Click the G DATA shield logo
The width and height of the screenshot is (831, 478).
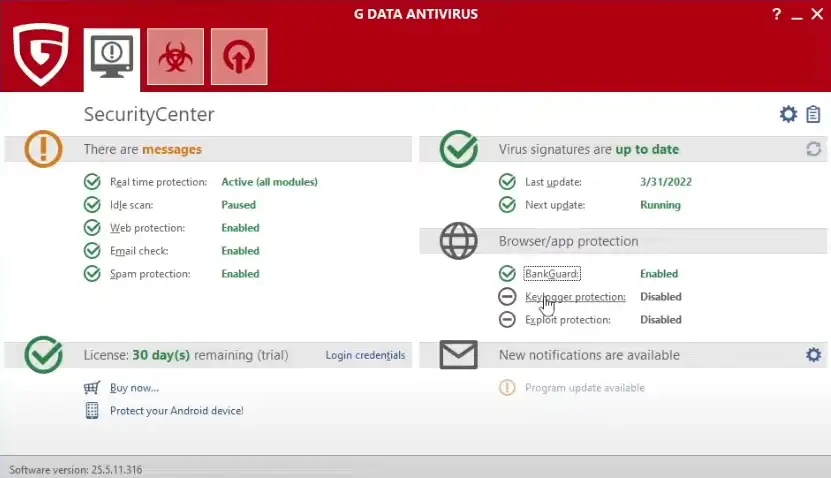click(41, 54)
